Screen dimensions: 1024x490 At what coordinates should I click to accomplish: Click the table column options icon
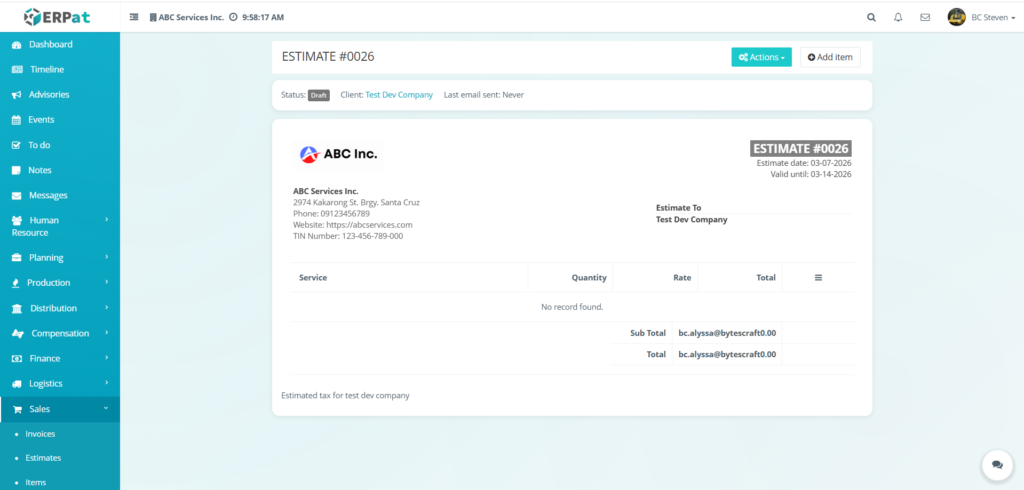tap(818, 277)
